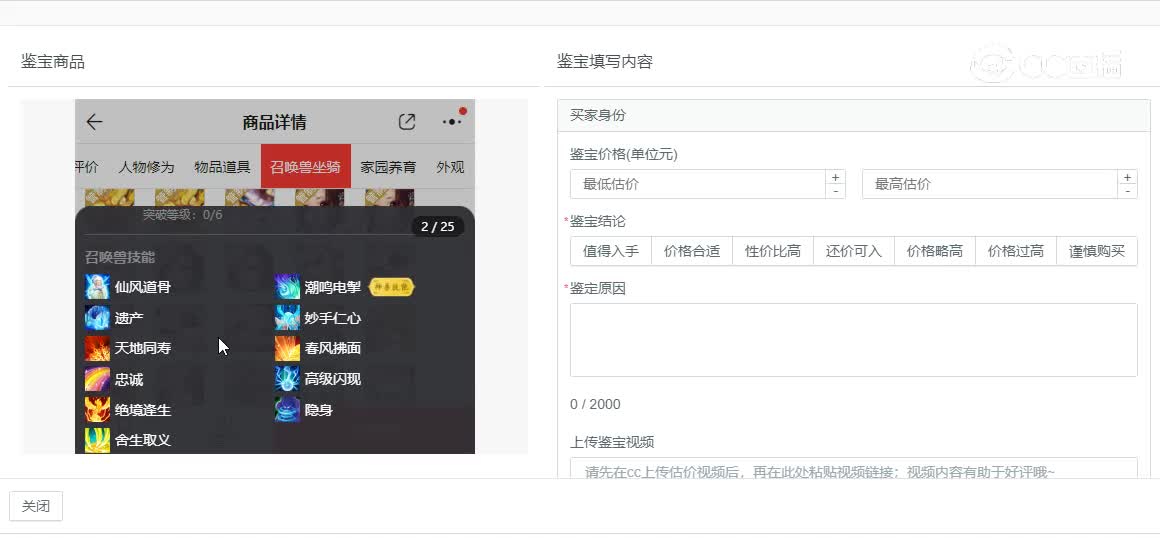Click into the 鉴定原因 text area
Screen dimensions: 1160x538
854,340
